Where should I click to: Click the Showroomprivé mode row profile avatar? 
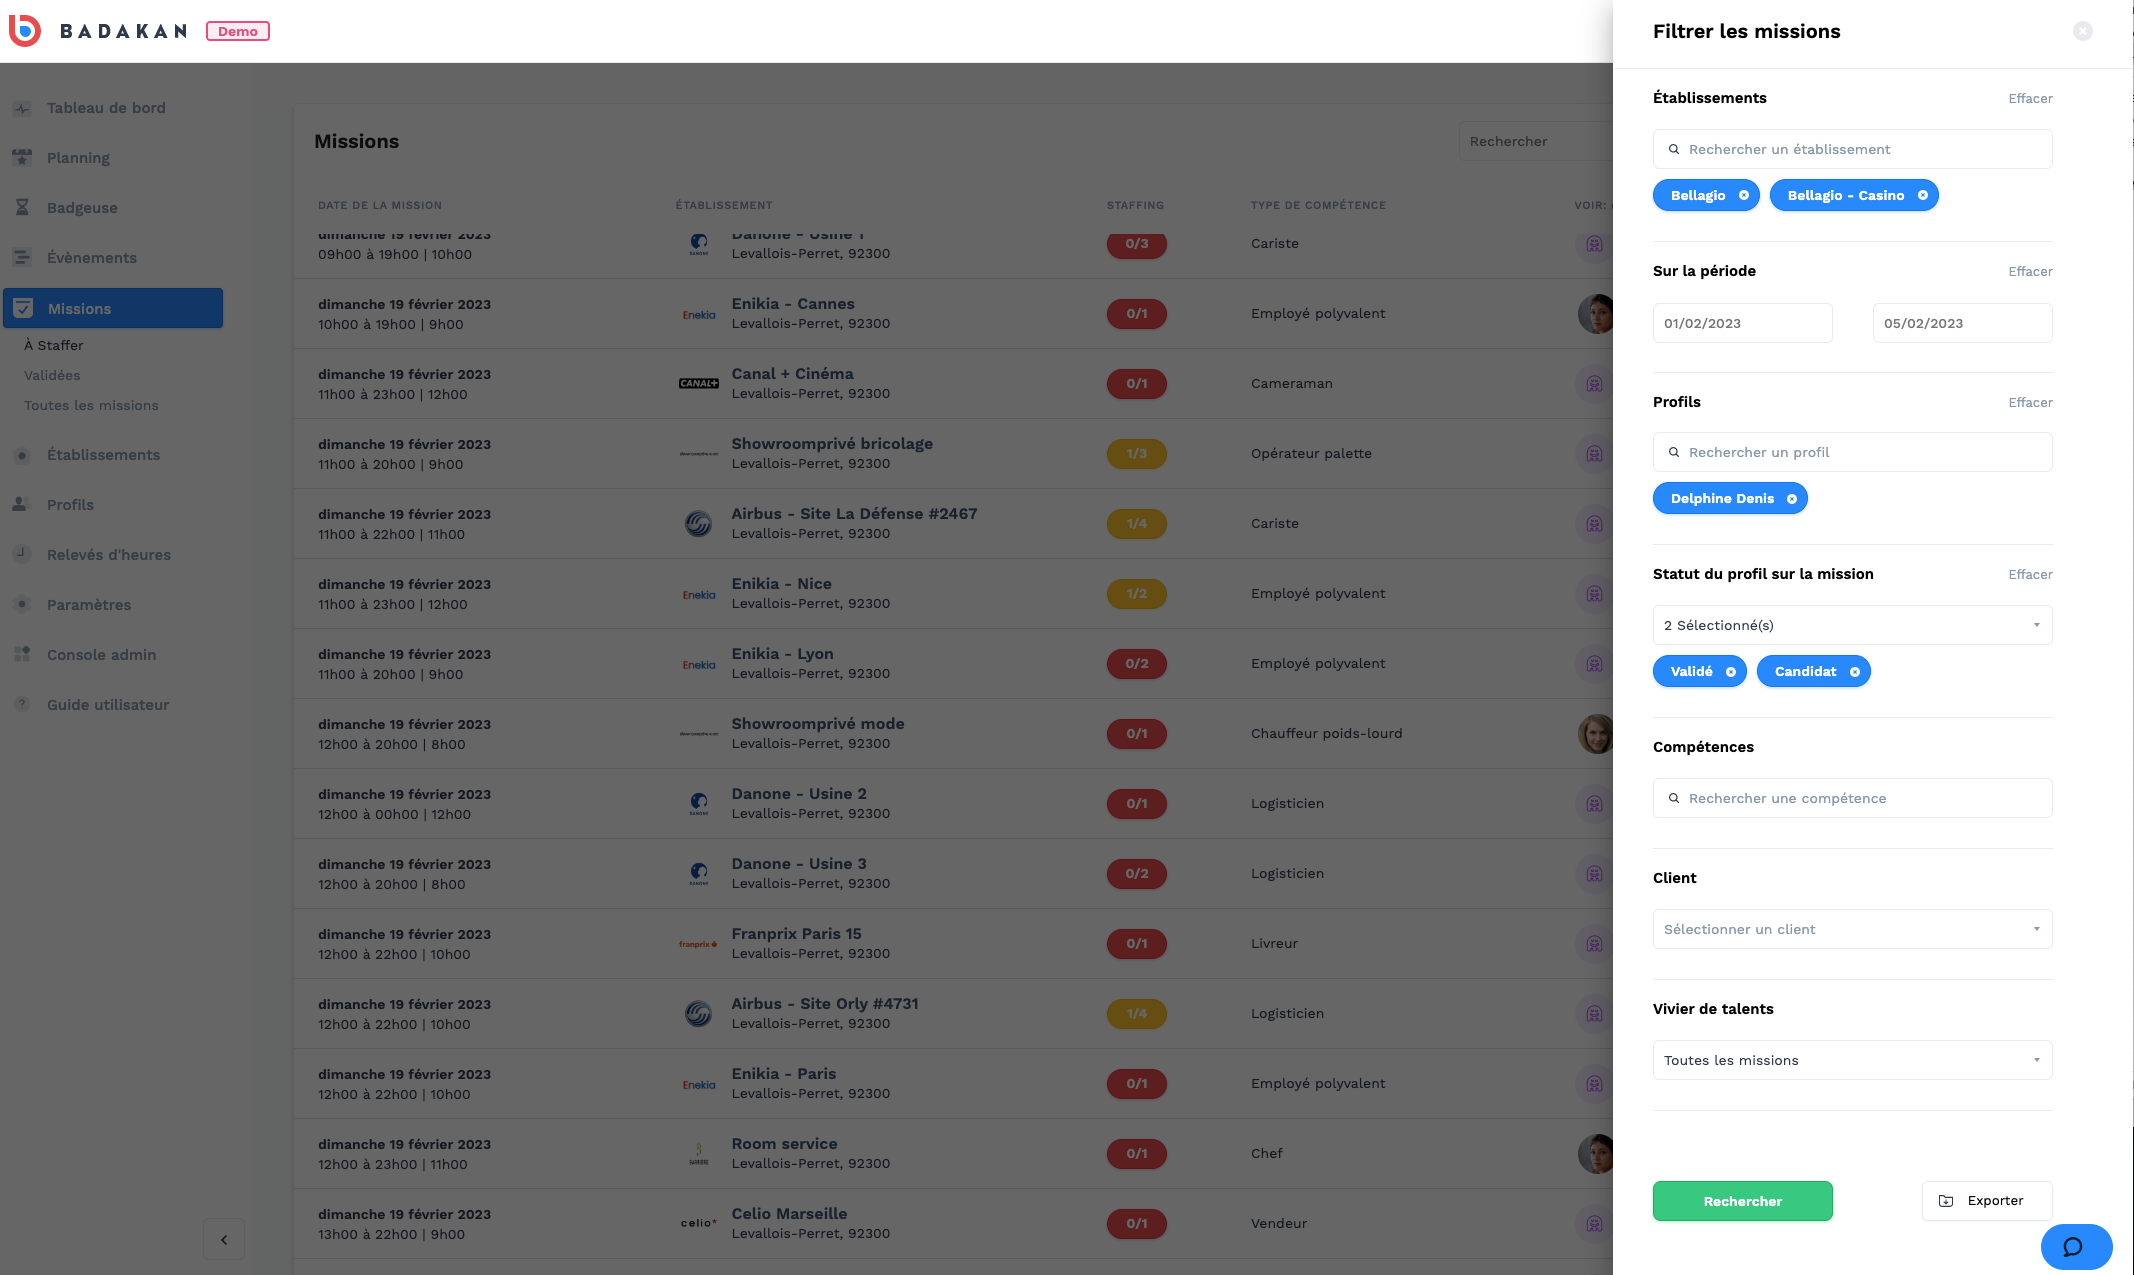click(x=1595, y=734)
